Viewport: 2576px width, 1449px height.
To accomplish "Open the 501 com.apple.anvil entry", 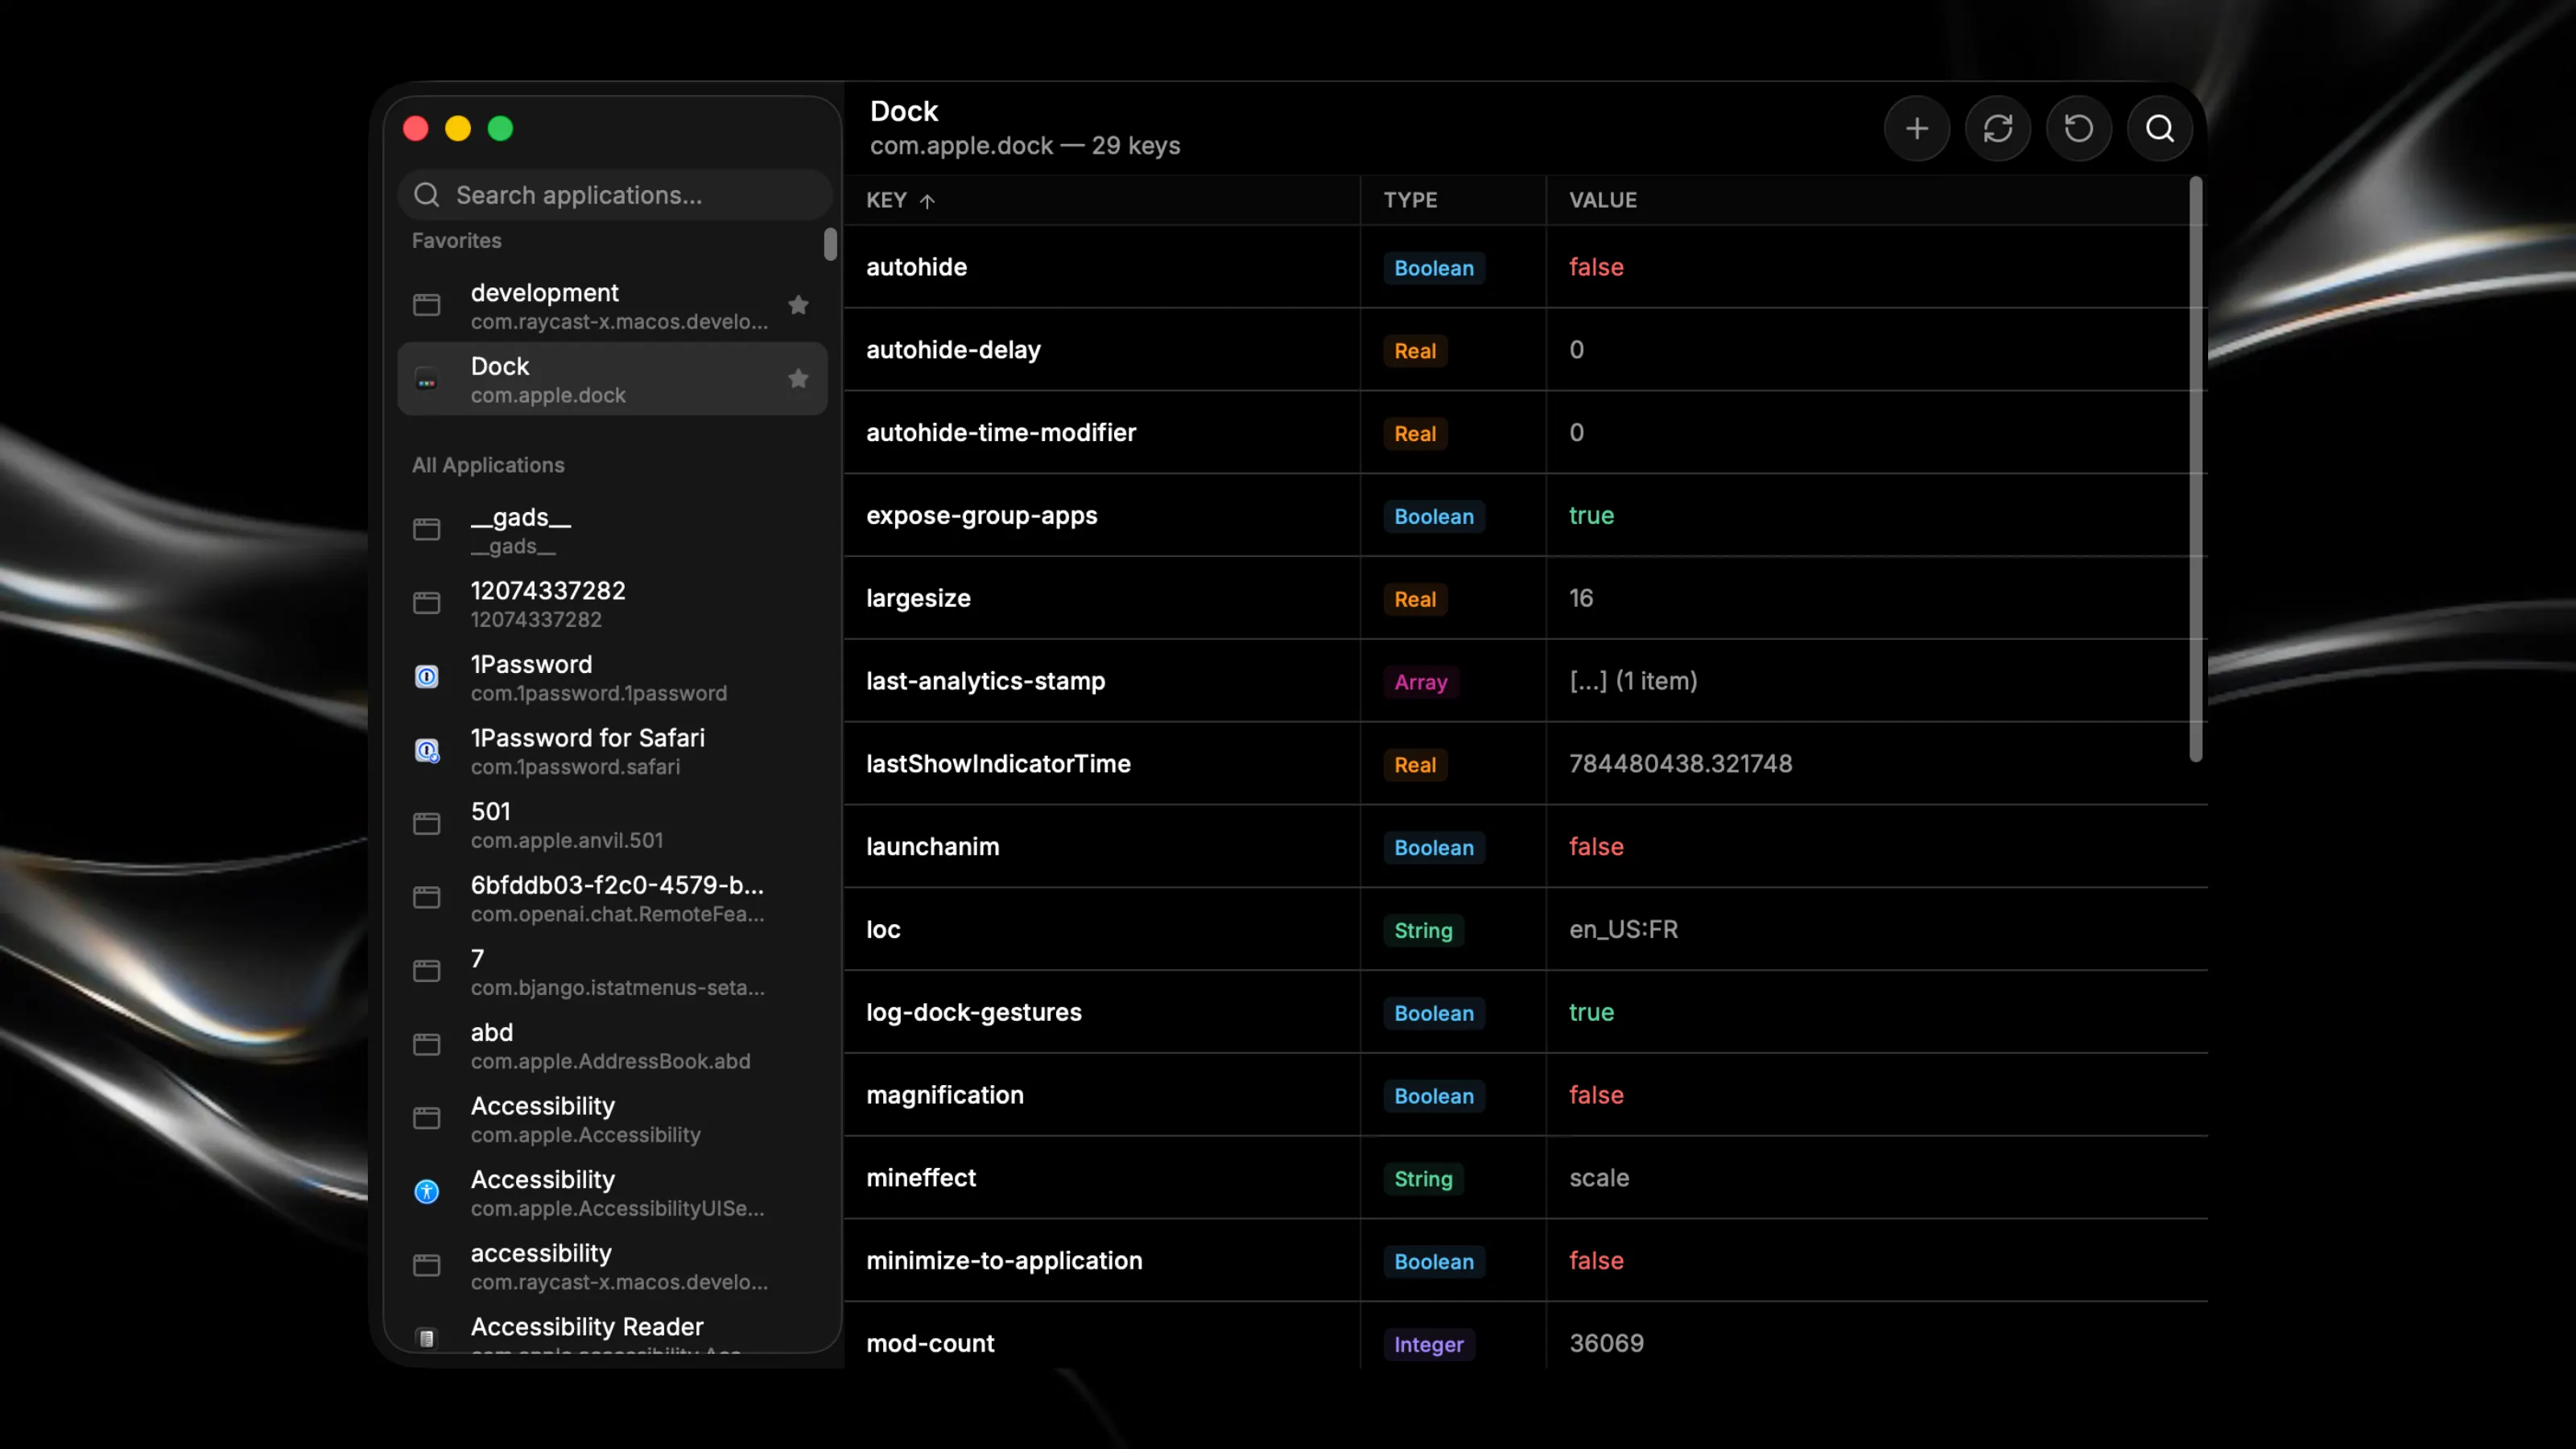I will 612,824.
